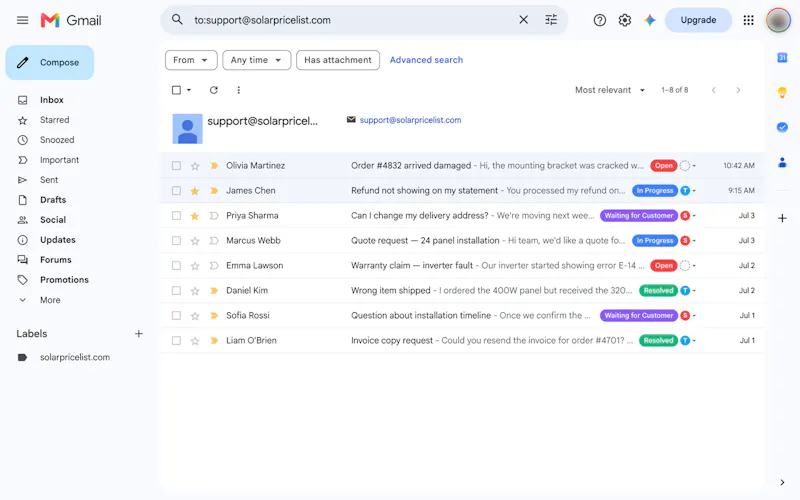Unstar the Priya Sharma email
This screenshot has height=500, width=800.
pos(194,215)
